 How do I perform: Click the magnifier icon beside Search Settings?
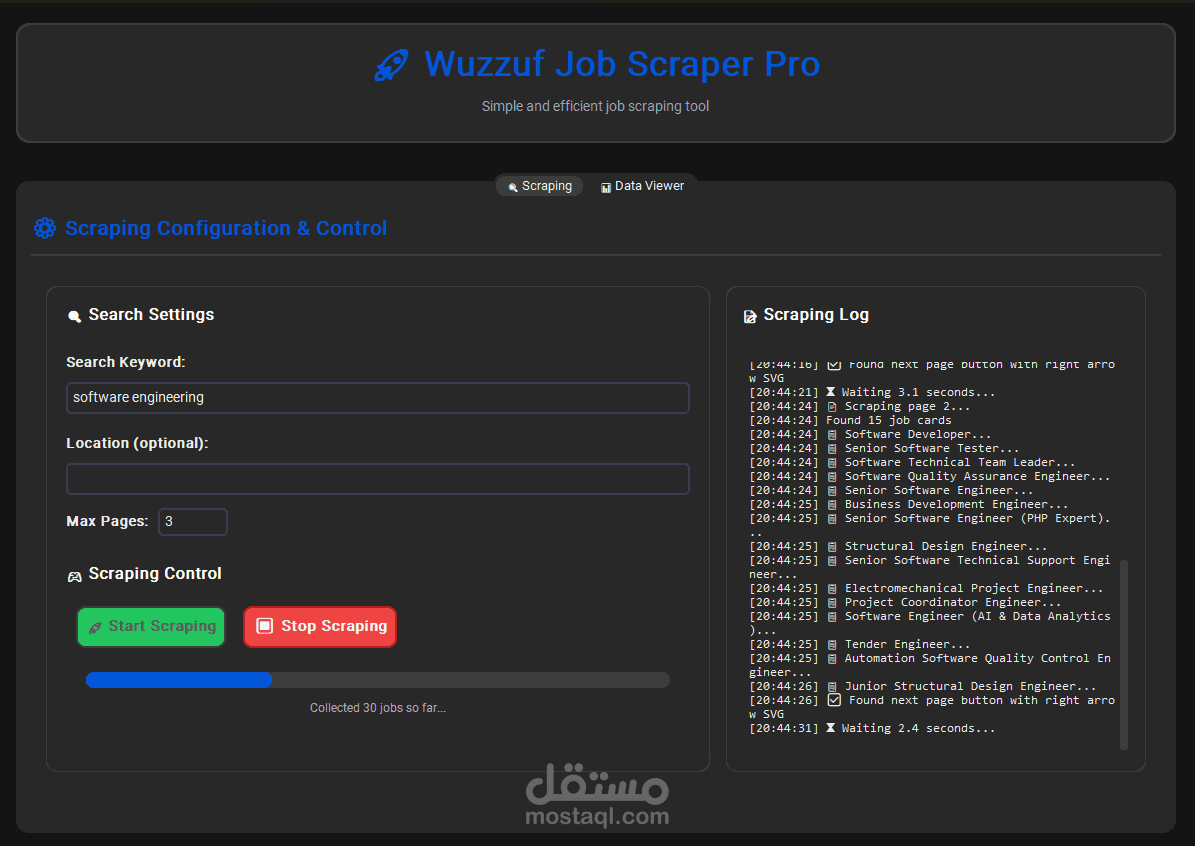click(74, 316)
